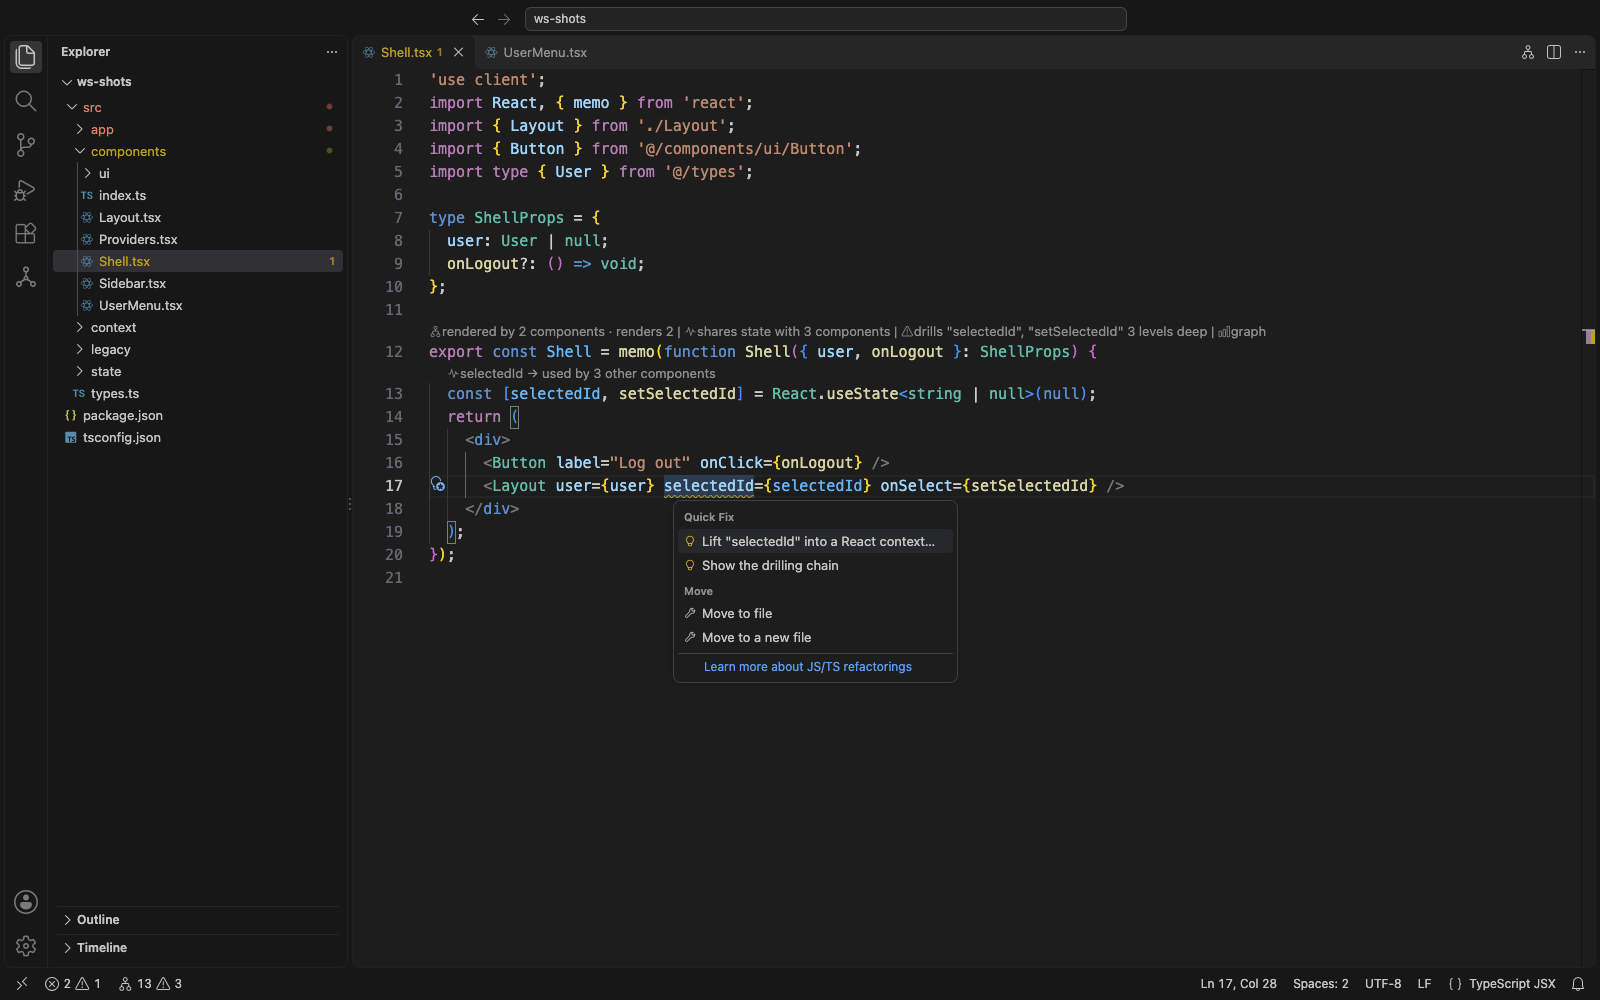
Task: Open the Accounts menu icon
Action: click(x=26, y=902)
